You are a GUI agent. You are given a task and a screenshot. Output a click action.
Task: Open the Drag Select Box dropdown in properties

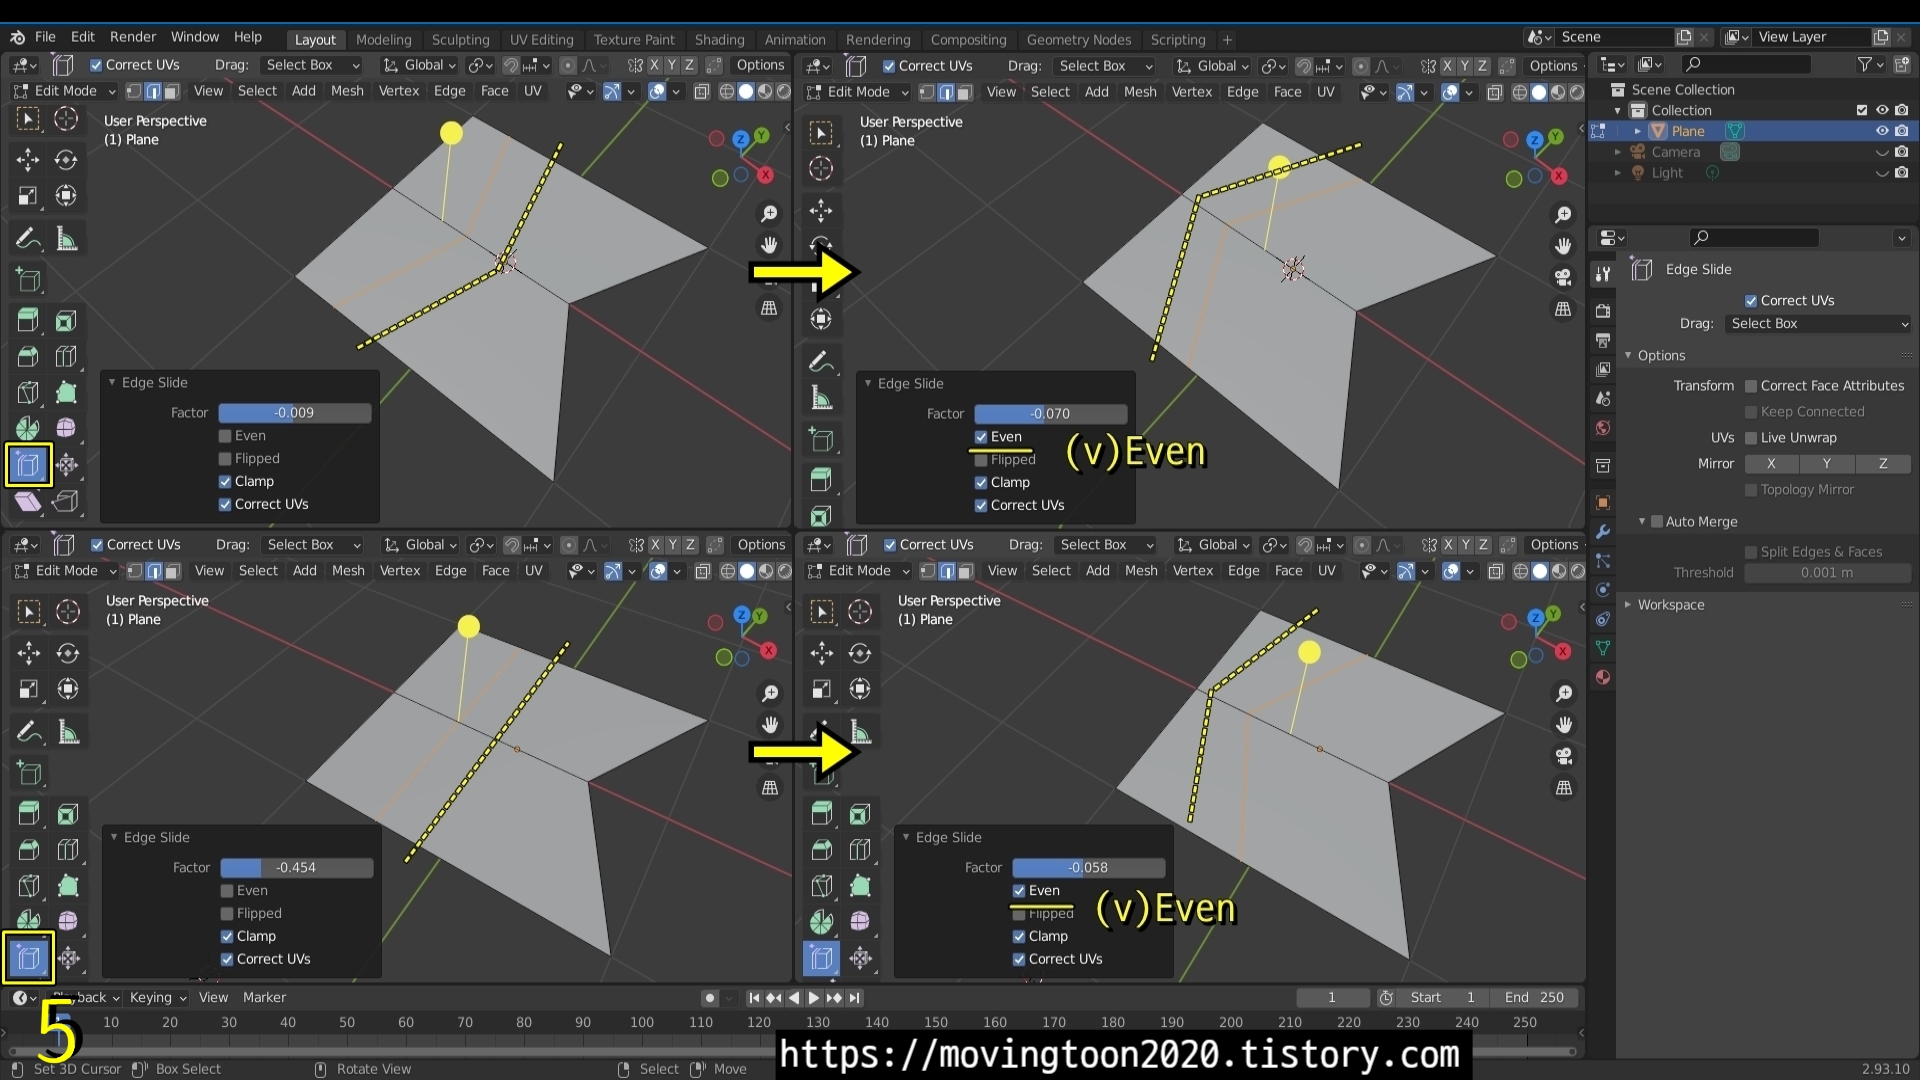[1819, 324]
